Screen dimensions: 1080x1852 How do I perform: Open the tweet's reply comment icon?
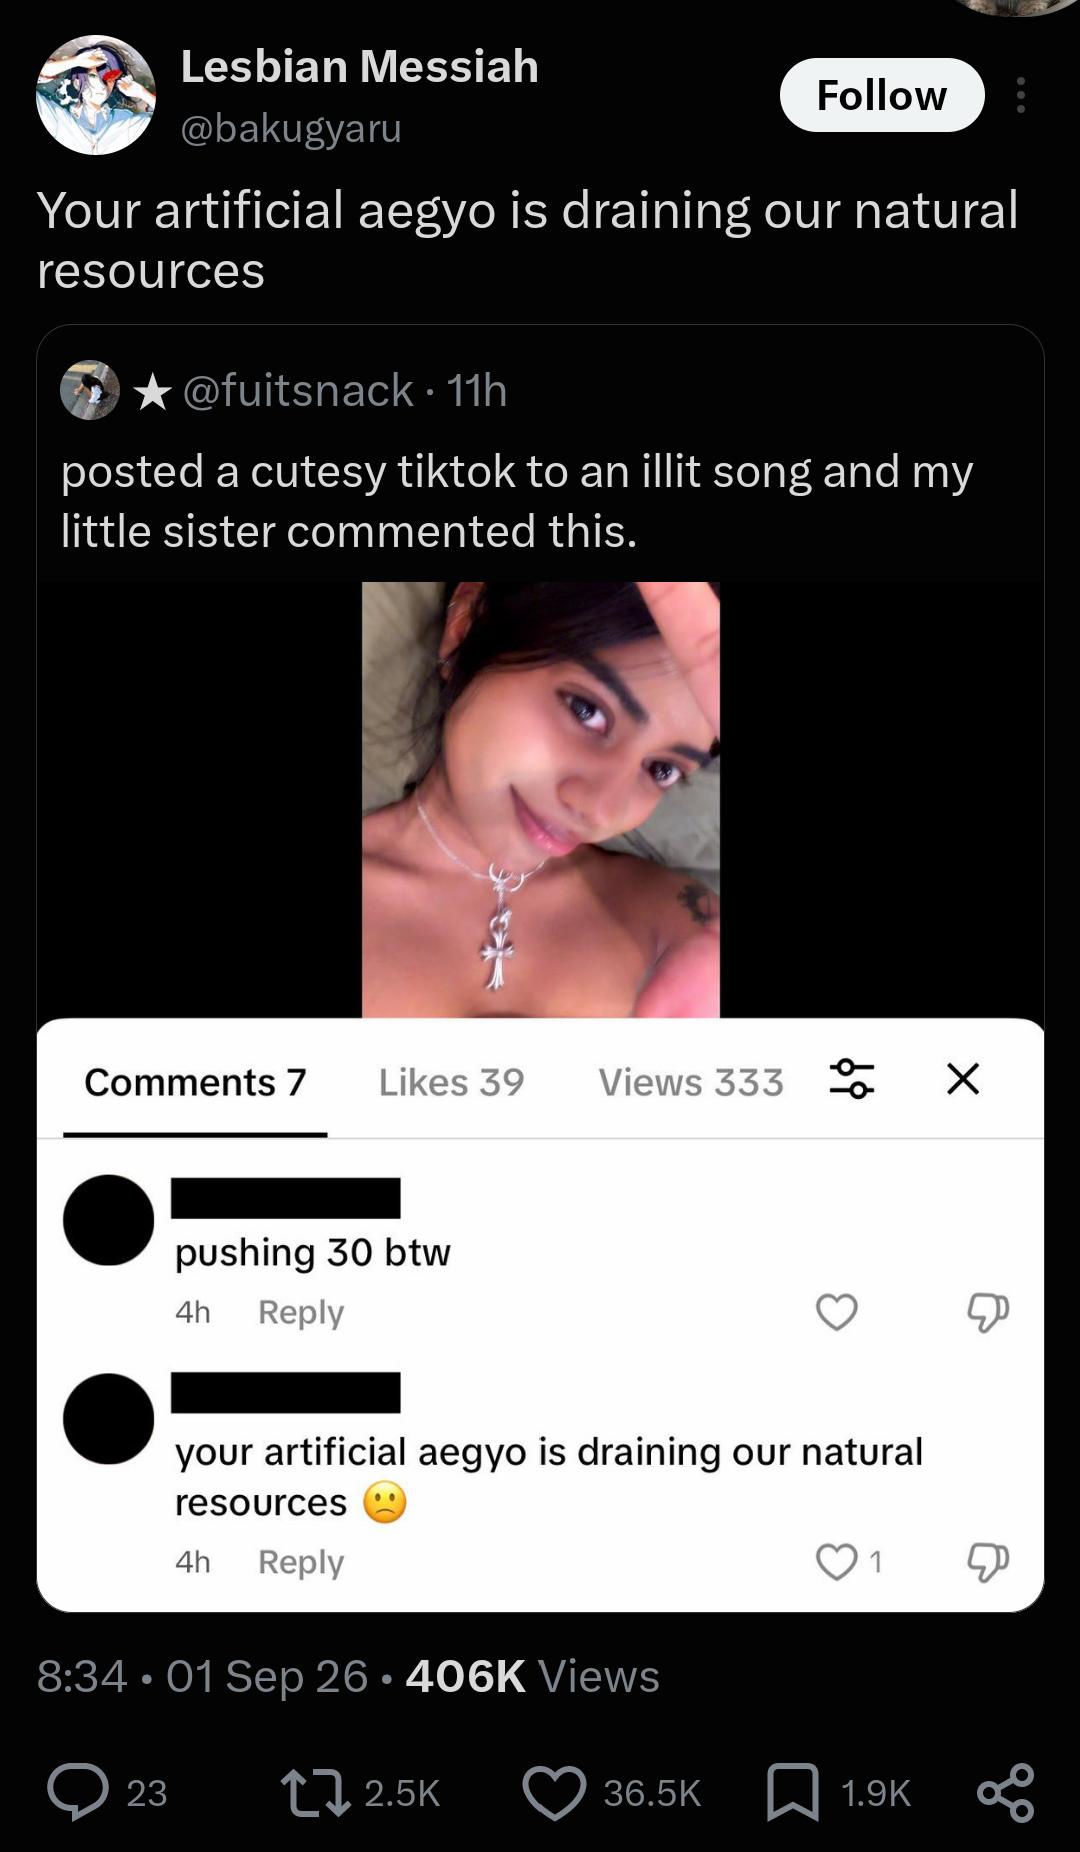coord(78,1792)
